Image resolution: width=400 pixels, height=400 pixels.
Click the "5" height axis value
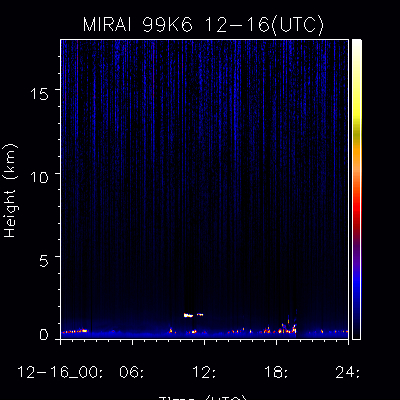click(44, 261)
